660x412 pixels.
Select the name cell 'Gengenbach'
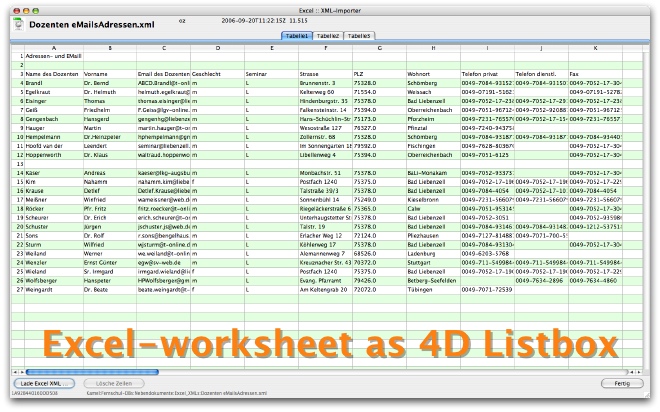(54, 119)
